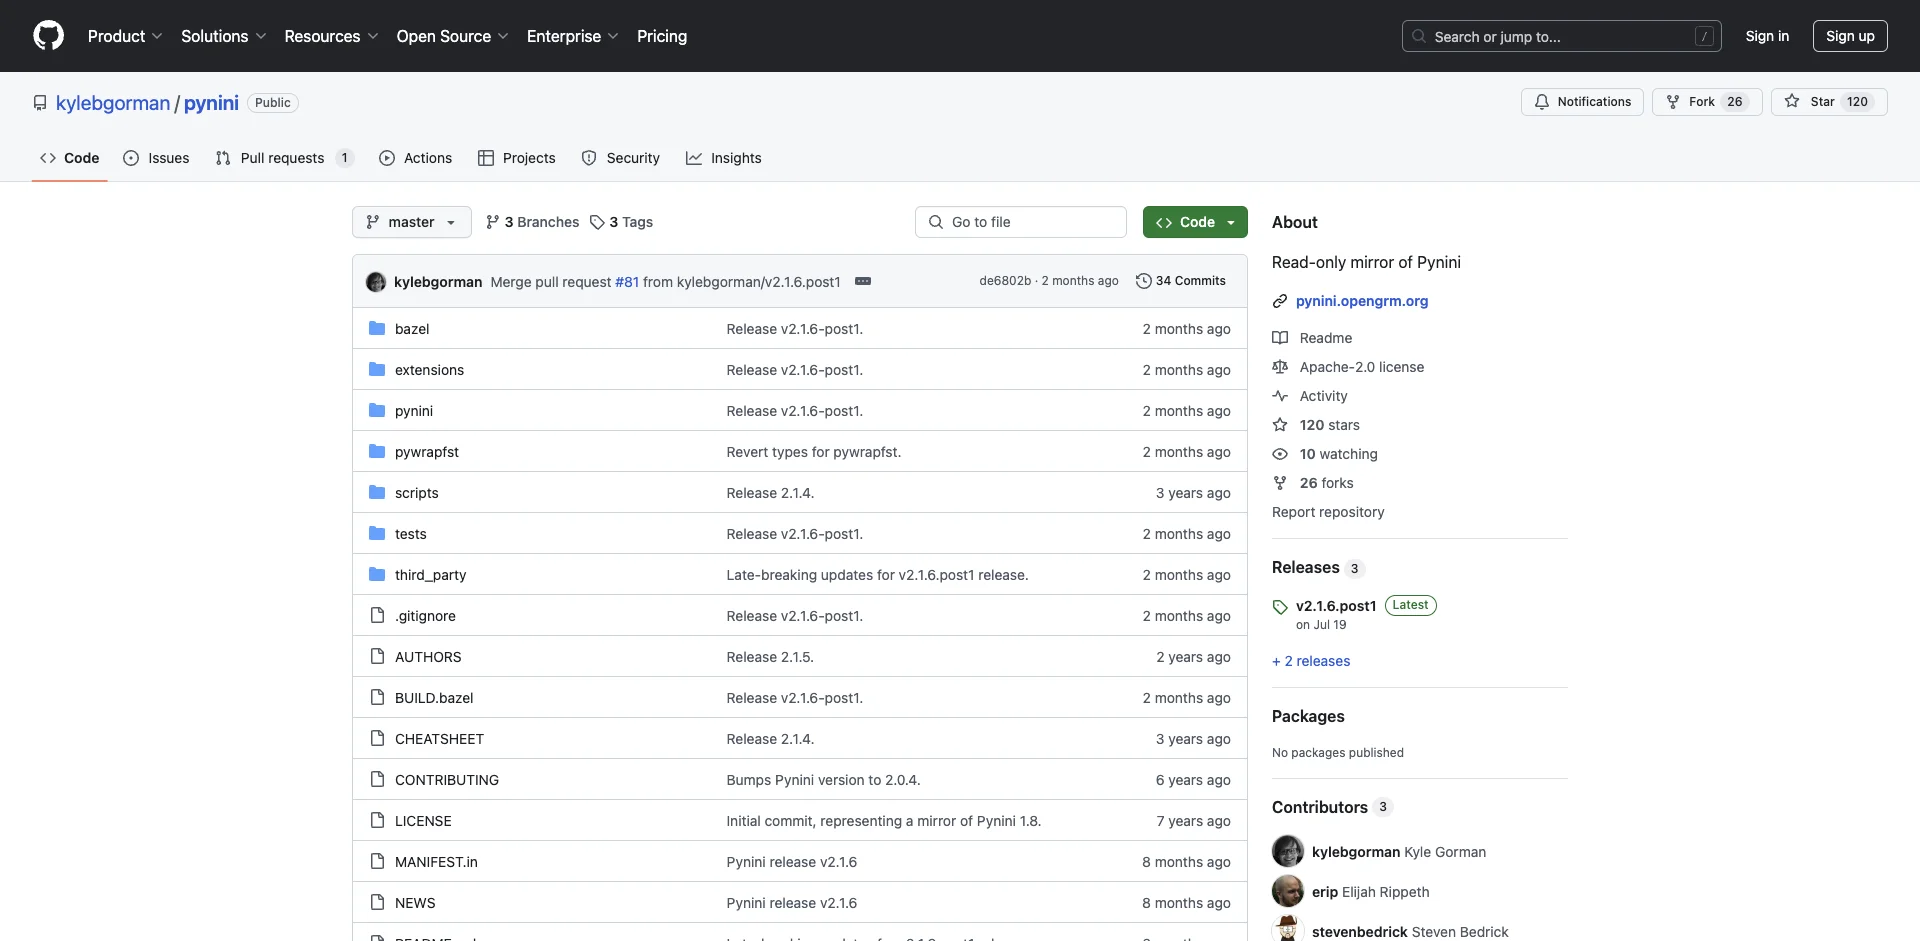Screen dimensions: 1920x941
Task: Switch to the Actions tab
Action: tap(416, 158)
